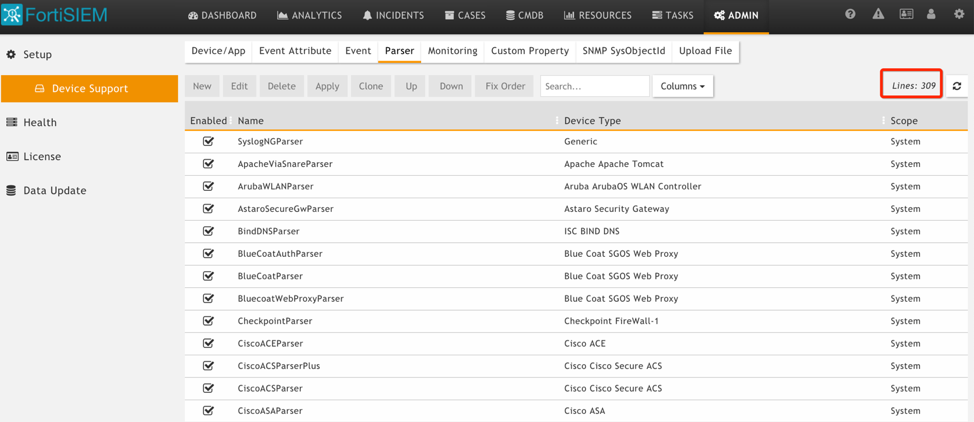Click the parser search field
The height and width of the screenshot is (422, 974).
(x=594, y=86)
